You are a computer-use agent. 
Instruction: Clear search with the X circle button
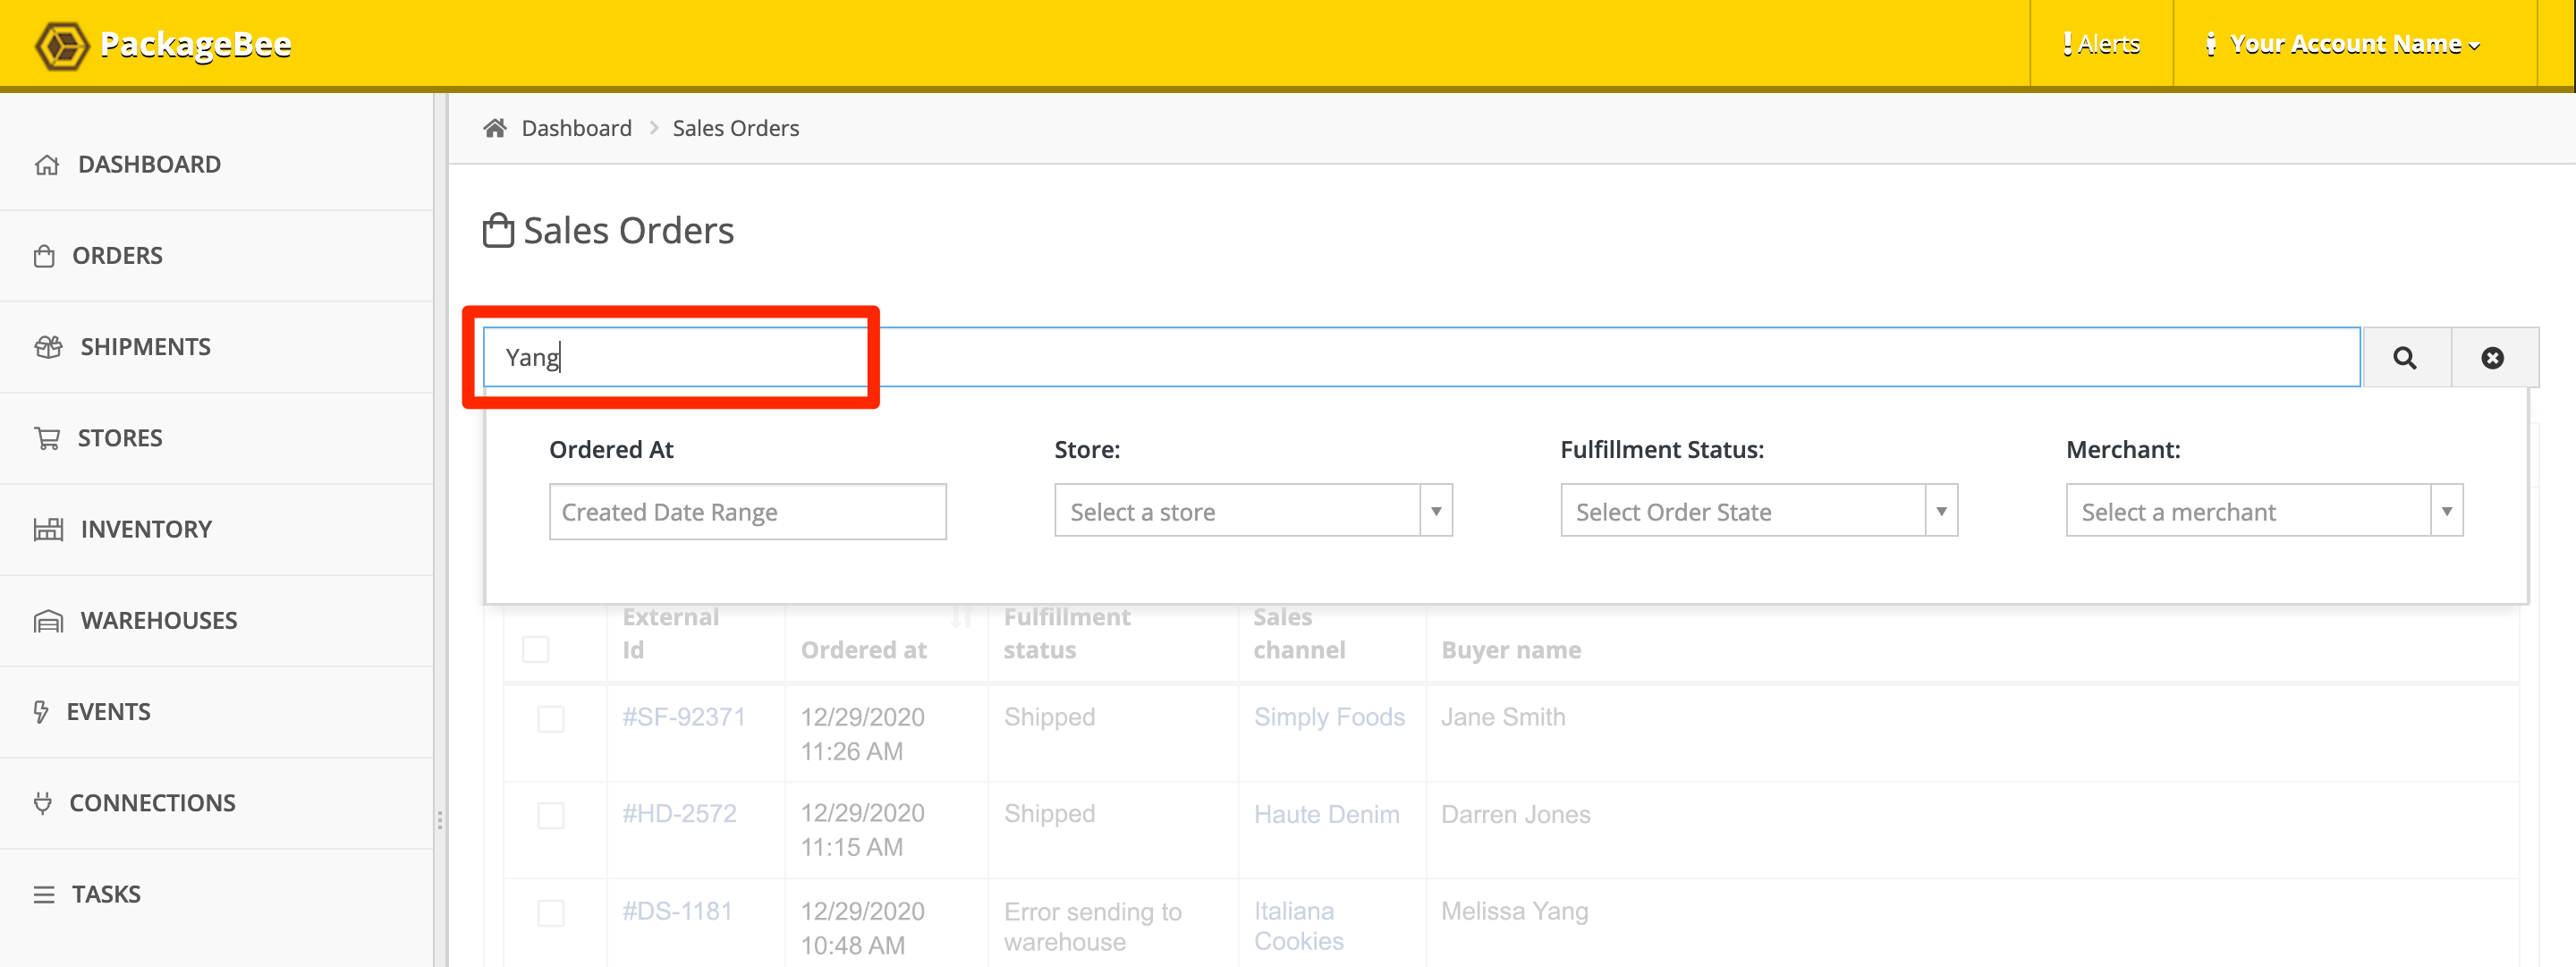(x=2493, y=357)
